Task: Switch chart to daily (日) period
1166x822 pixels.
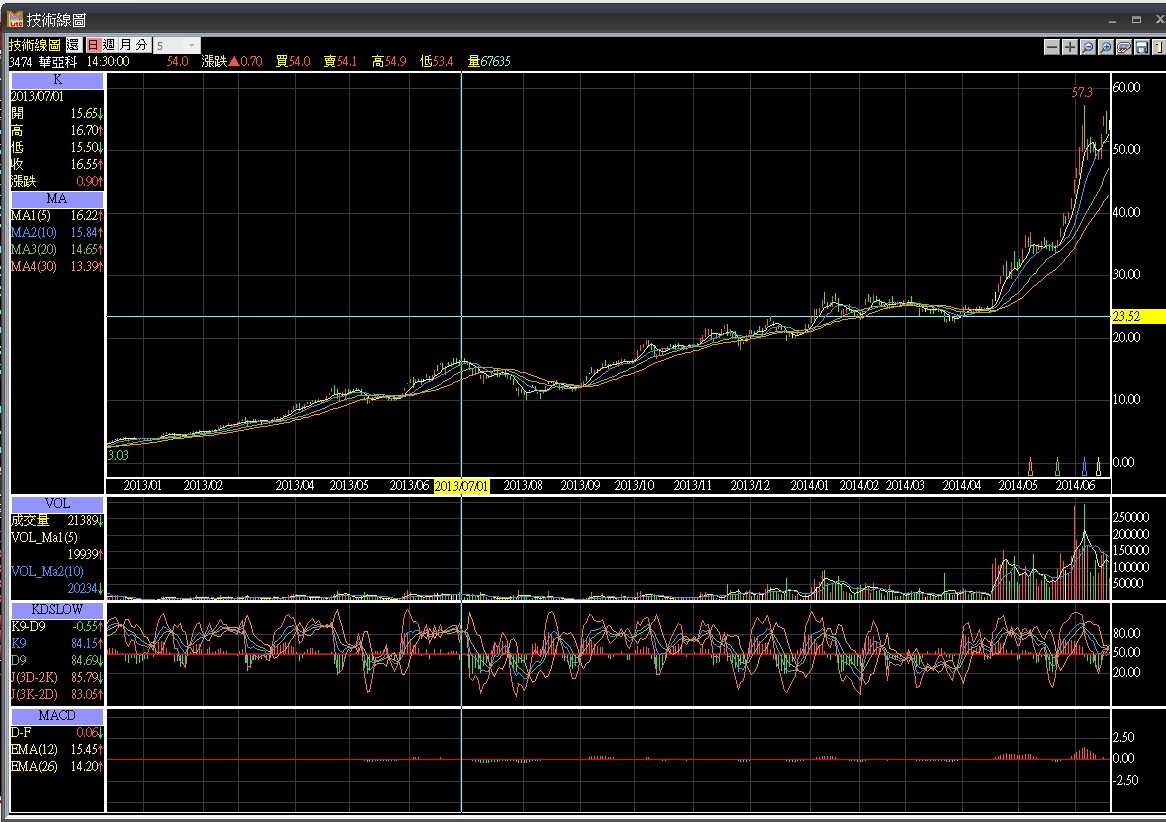Action: pos(93,45)
